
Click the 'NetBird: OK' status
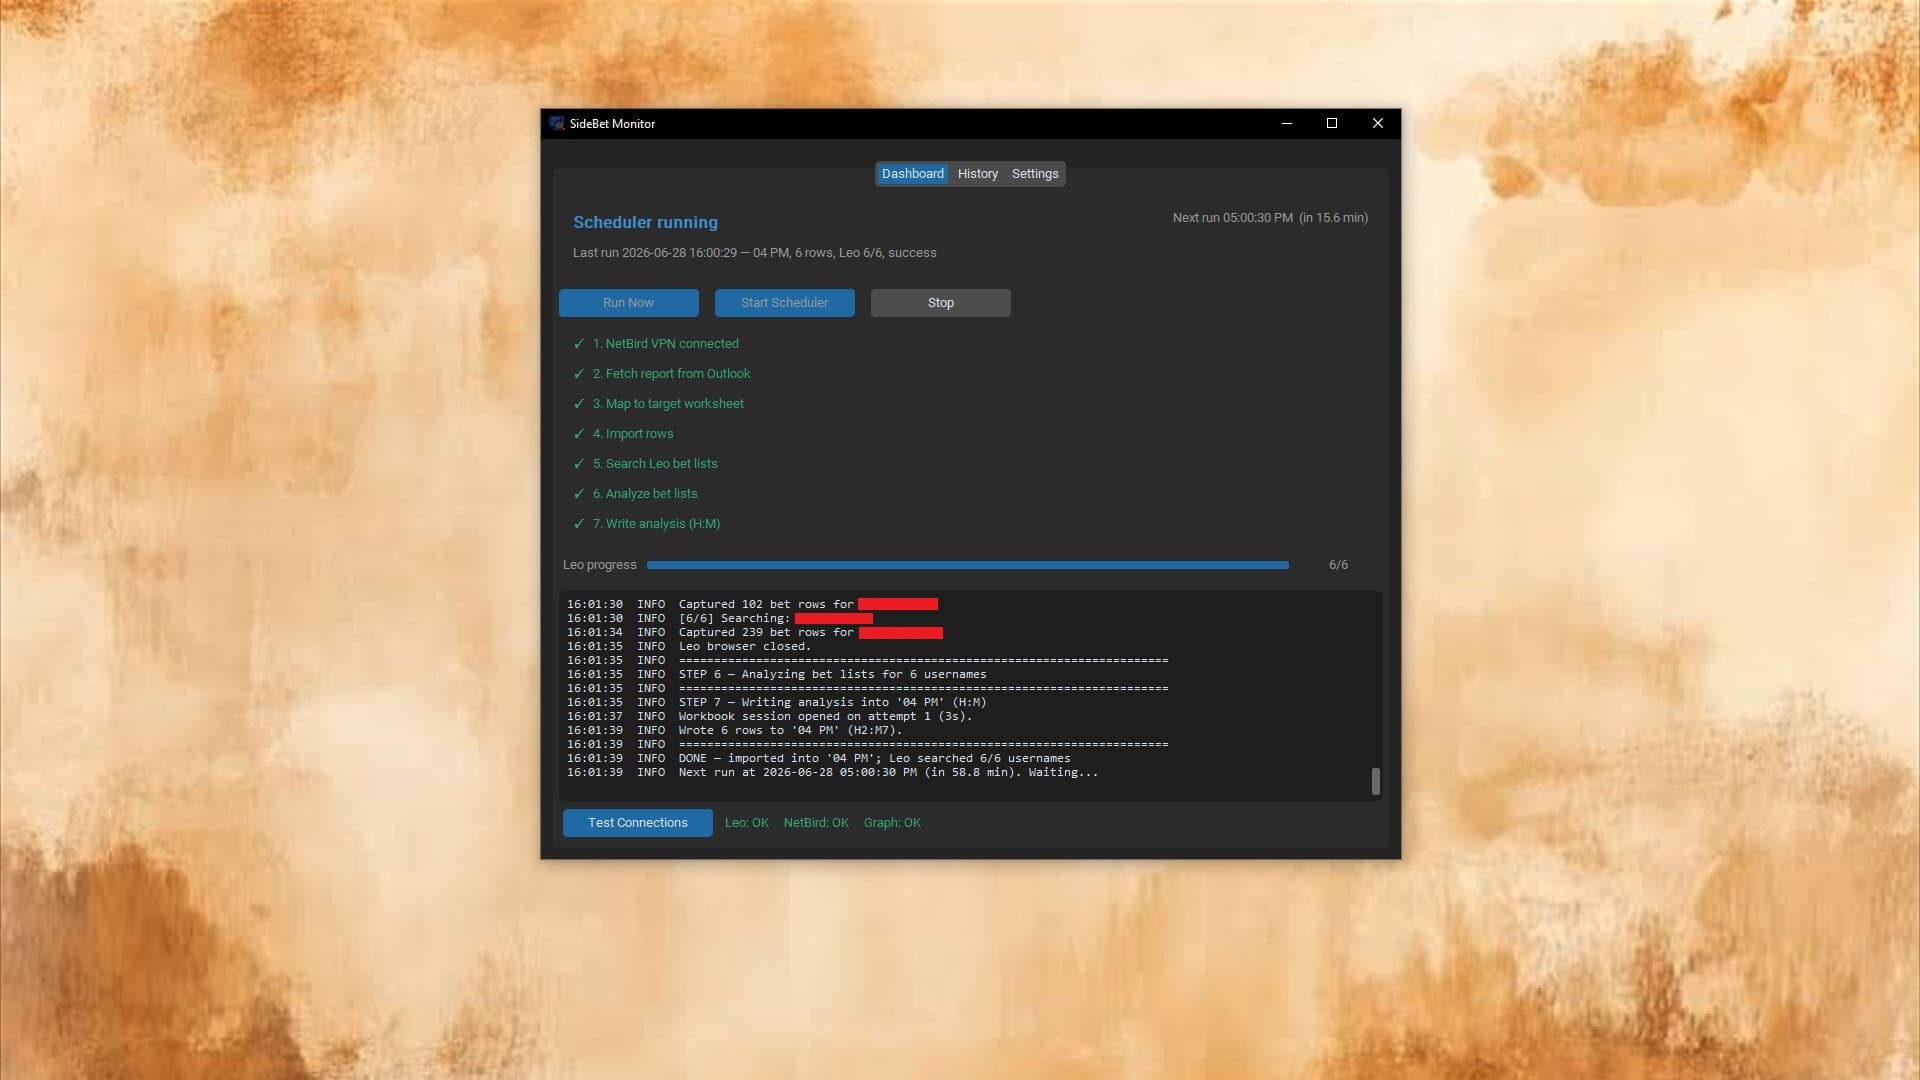coord(816,823)
